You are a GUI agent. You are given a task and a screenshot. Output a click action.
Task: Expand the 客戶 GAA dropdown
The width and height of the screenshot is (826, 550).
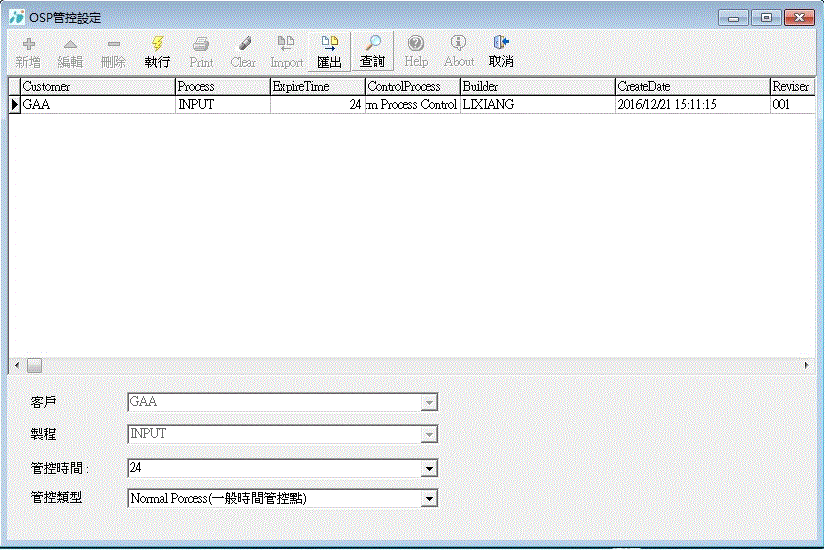click(429, 402)
